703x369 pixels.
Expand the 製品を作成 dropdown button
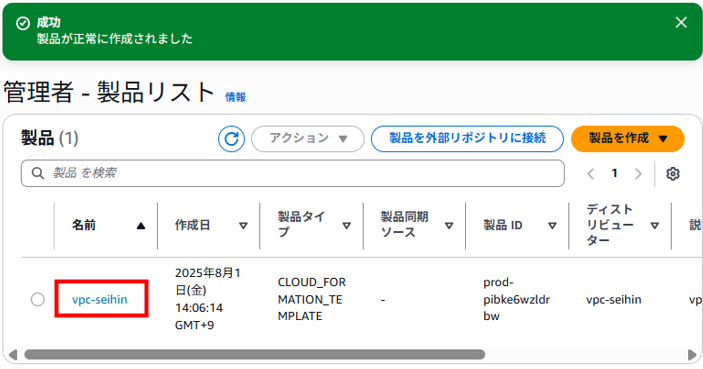pos(627,139)
